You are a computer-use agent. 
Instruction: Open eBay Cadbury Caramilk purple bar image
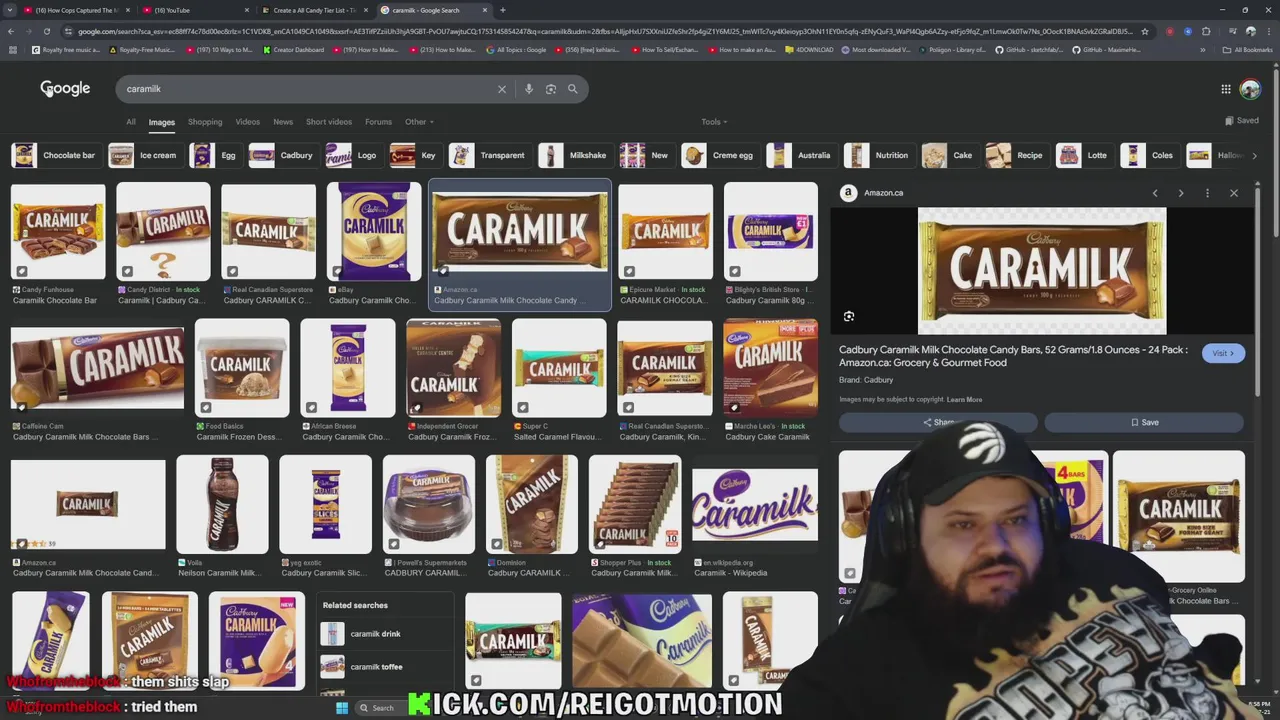click(x=374, y=232)
